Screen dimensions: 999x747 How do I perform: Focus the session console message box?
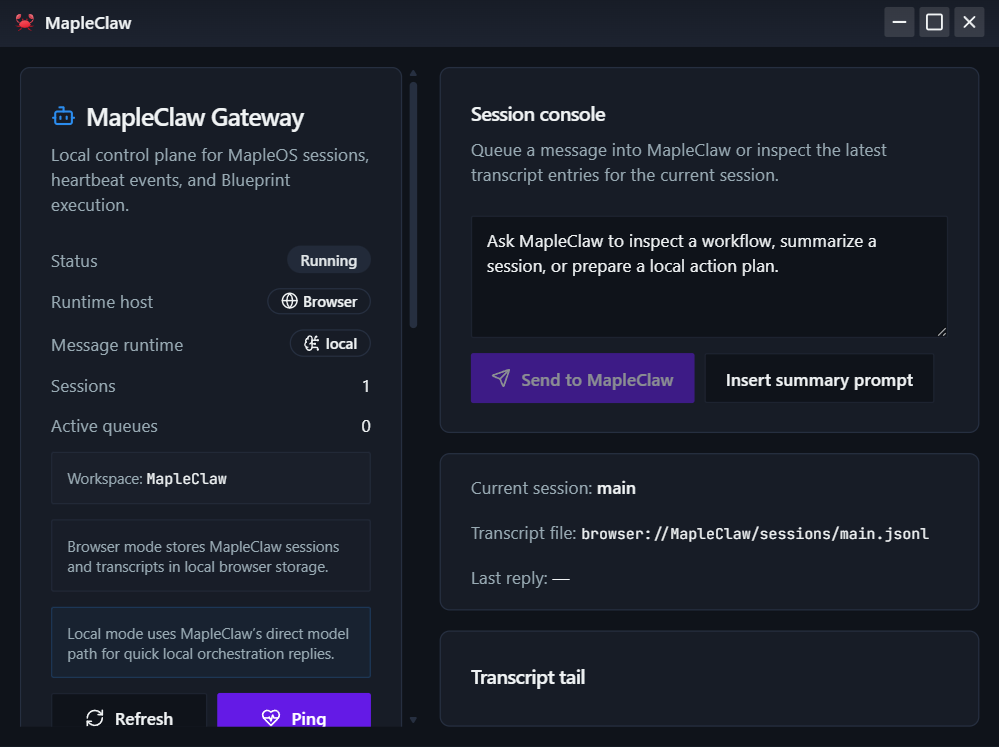[x=709, y=277]
